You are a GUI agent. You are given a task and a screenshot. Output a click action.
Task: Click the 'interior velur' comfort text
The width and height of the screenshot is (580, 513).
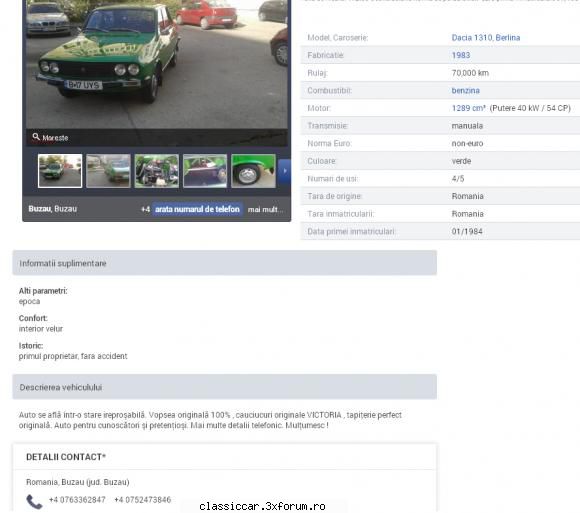coord(41,329)
